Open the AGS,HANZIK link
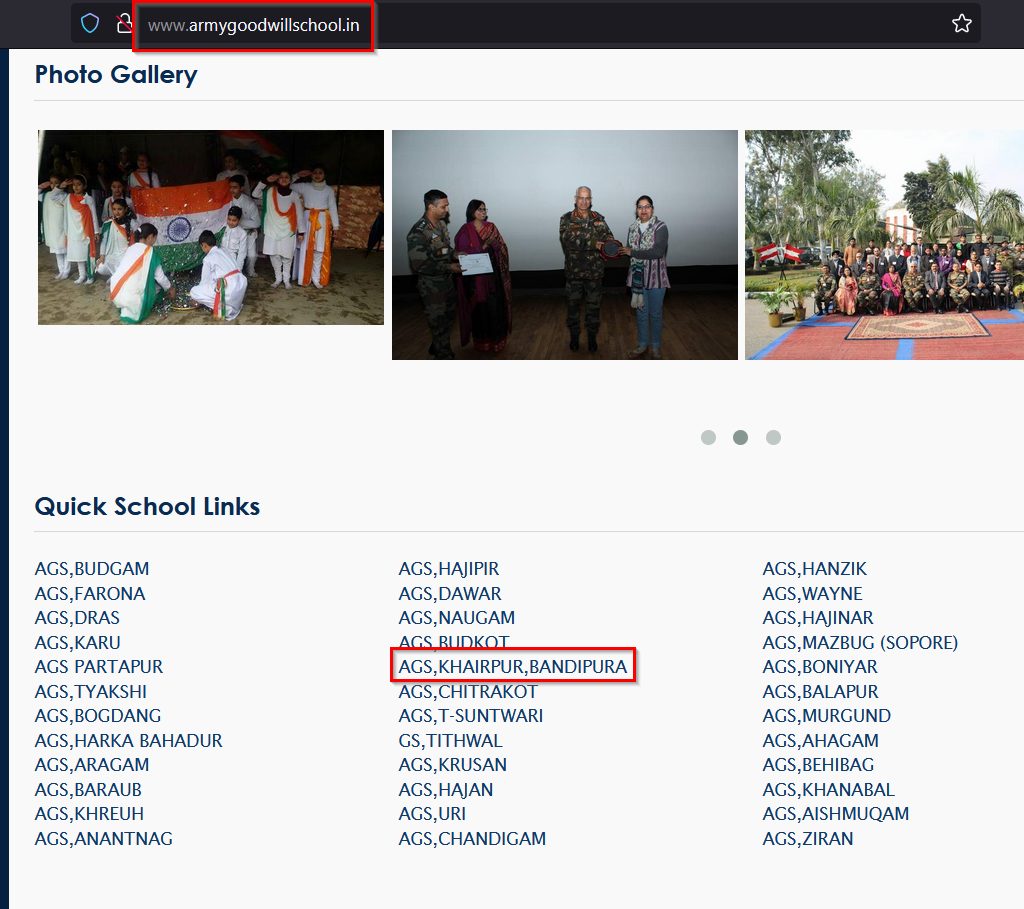 pyautogui.click(x=814, y=569)
